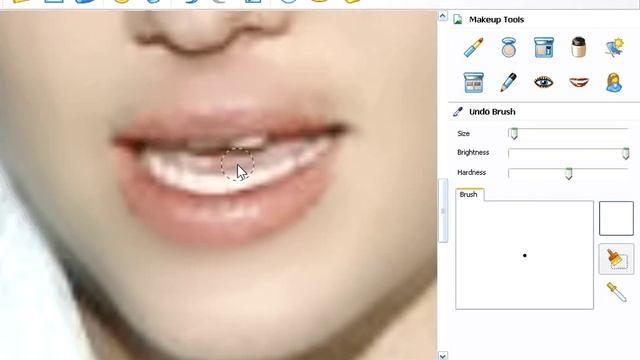
Task: Click the canvas scroll-up arrow
Action: tap(443, 16)
